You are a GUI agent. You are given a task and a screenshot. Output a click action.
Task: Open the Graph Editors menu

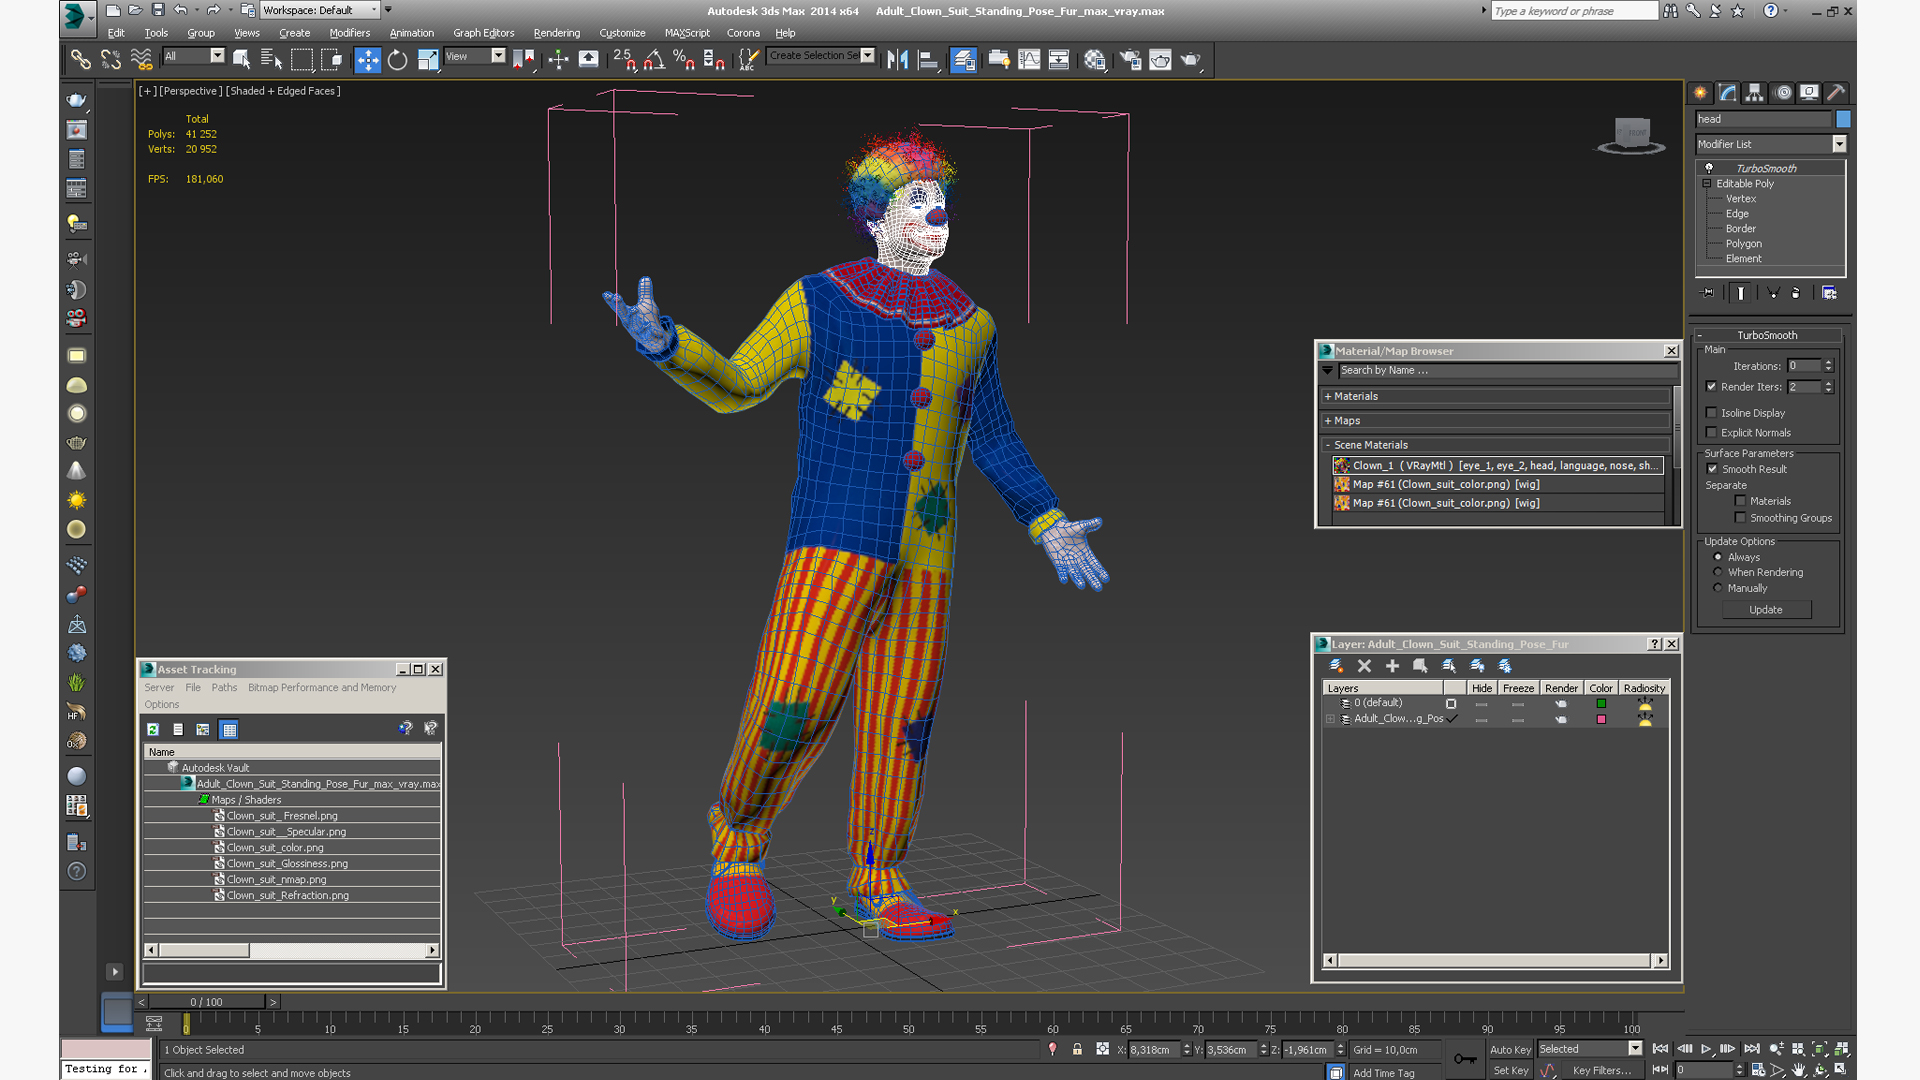tap(483, 33)
